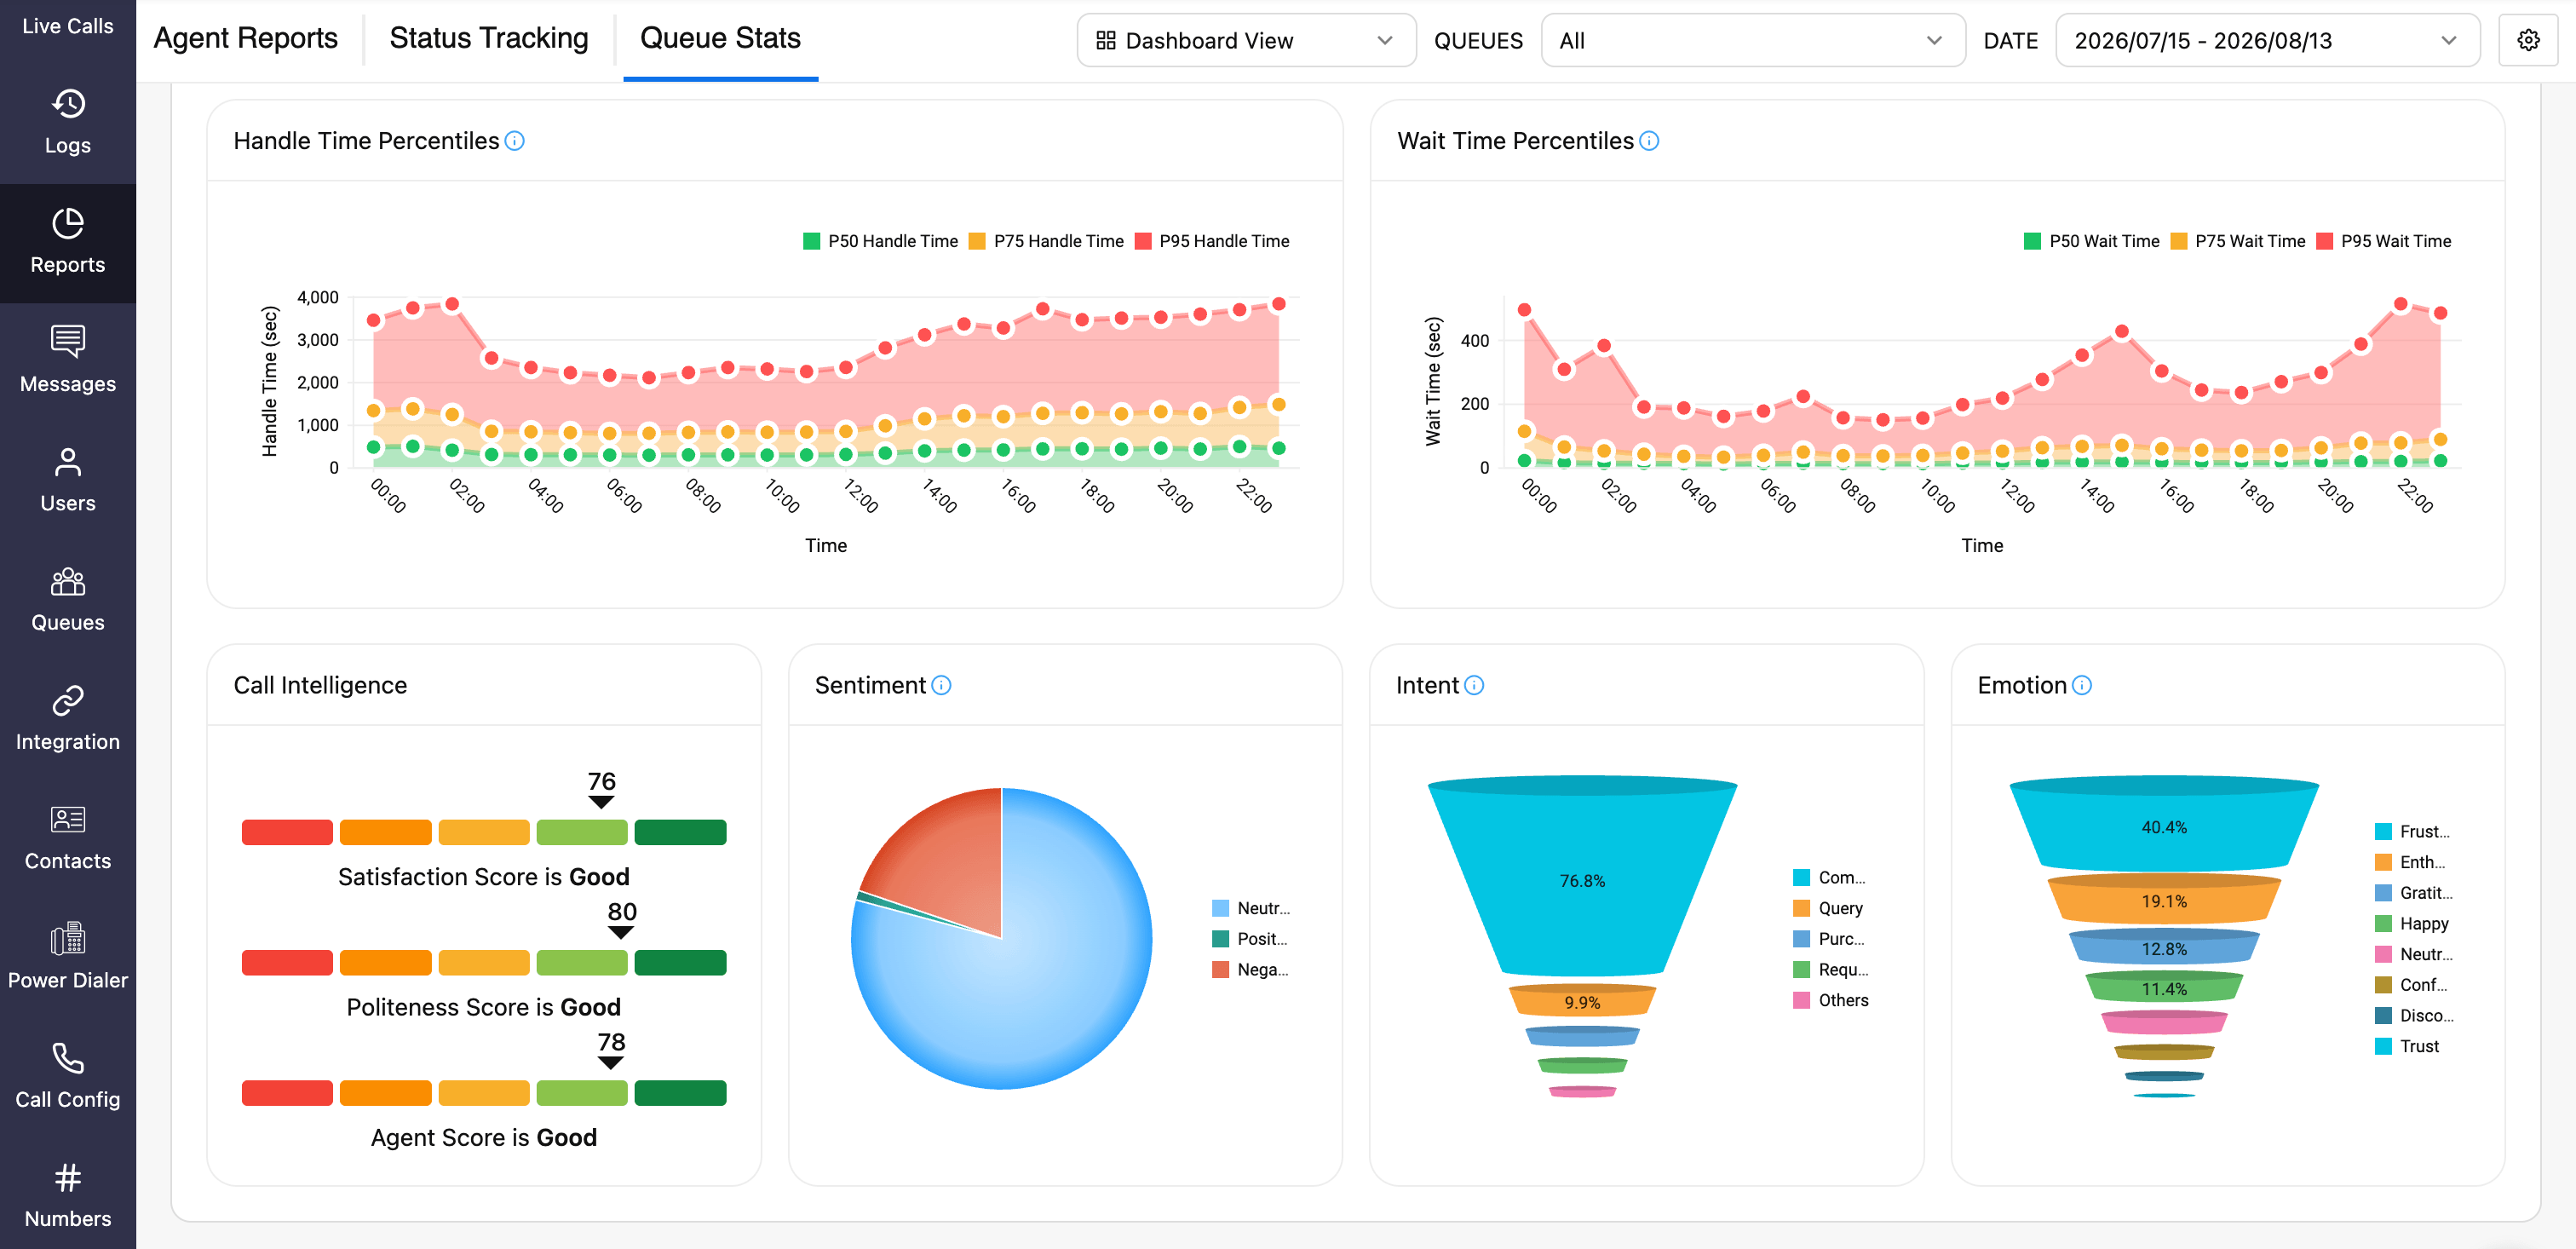Viewport: 2576px width, 1249px height.
Task: Toggle Query legend entry in Intent
Action: point(1828,908)
